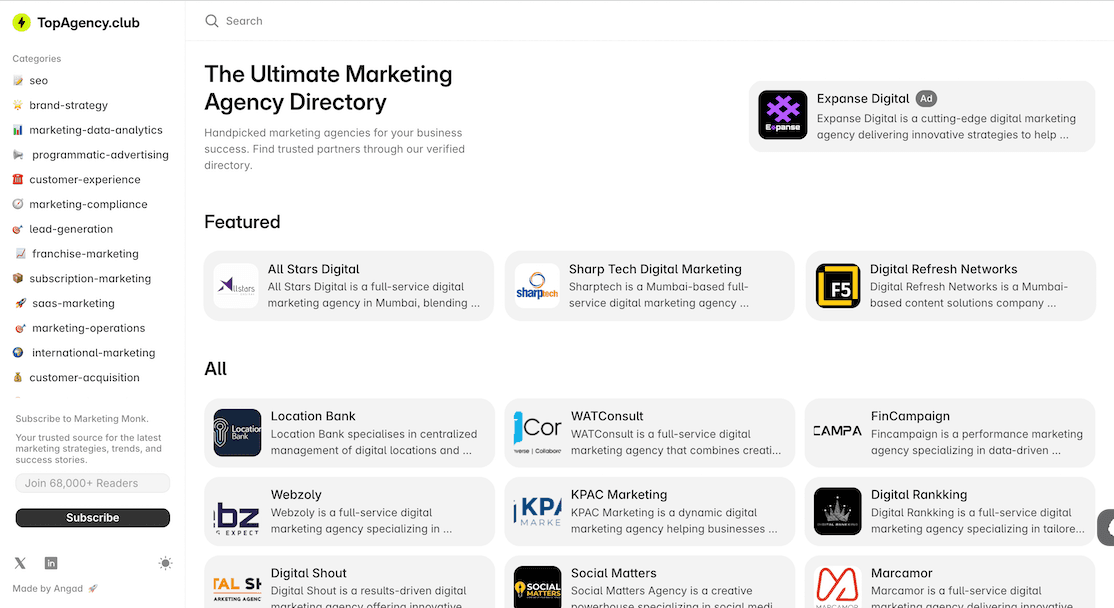Viewport: 1114px width, 608px height.
Task: Open the WATConsult agency listing
Action: (650, 433)
